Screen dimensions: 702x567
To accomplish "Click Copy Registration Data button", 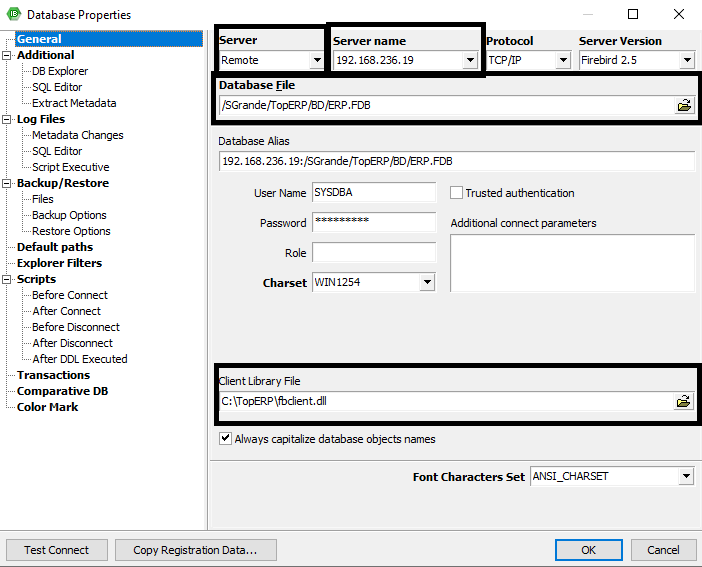I will [x=195, y=550].
